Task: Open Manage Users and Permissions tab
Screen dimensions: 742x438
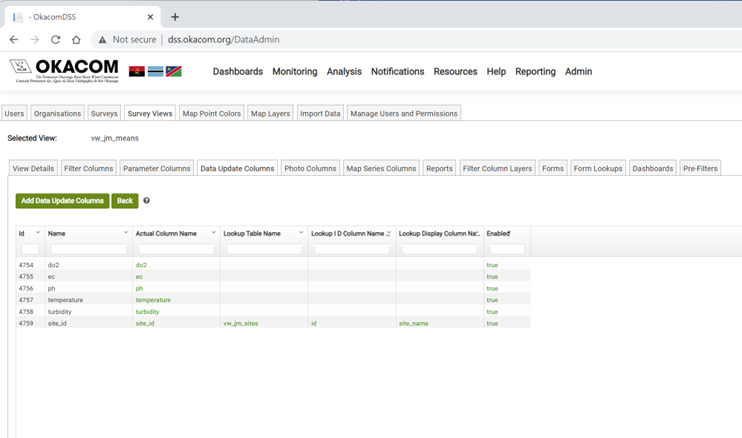Action: [x=404, y=114]
